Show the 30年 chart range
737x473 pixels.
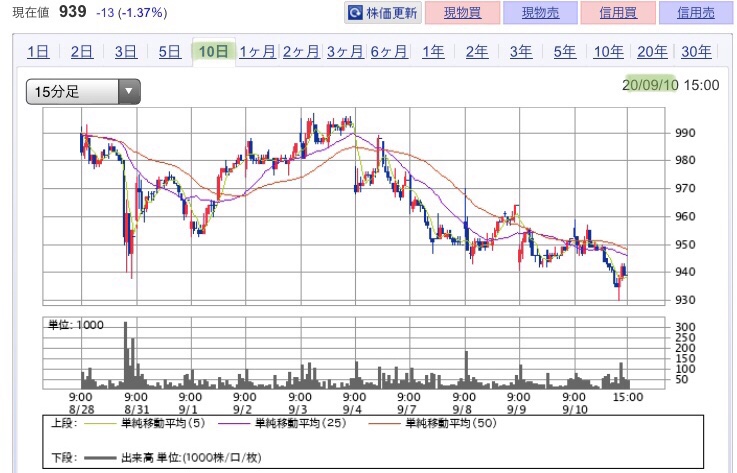[x=696, y=51]
